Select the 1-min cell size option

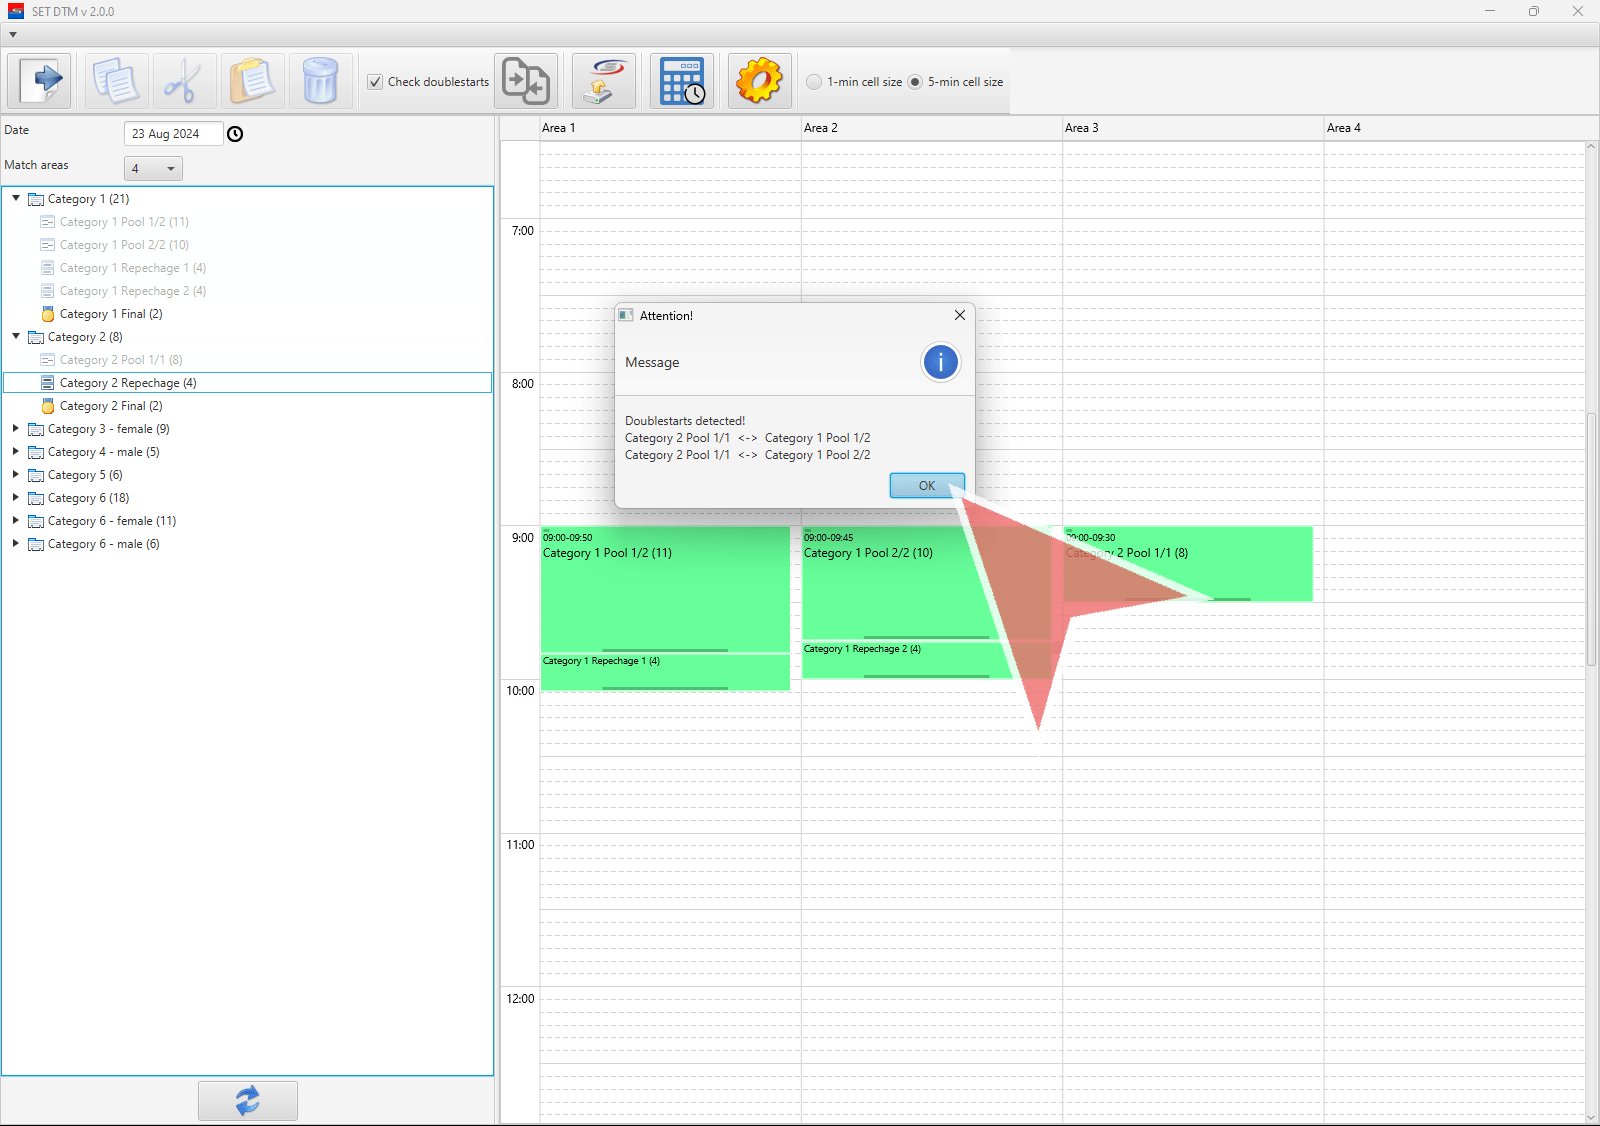[814, 82]
